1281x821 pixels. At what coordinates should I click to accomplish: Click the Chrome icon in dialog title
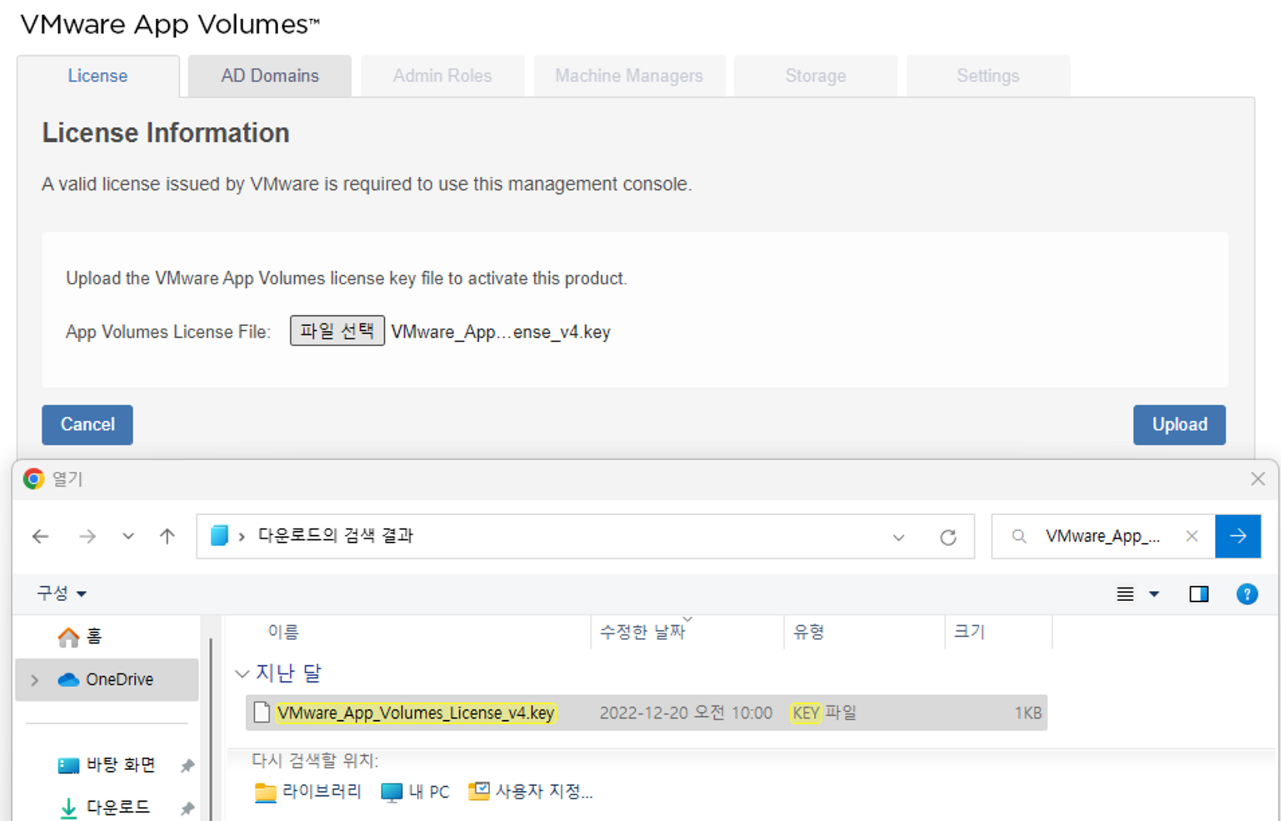(34, 479)
